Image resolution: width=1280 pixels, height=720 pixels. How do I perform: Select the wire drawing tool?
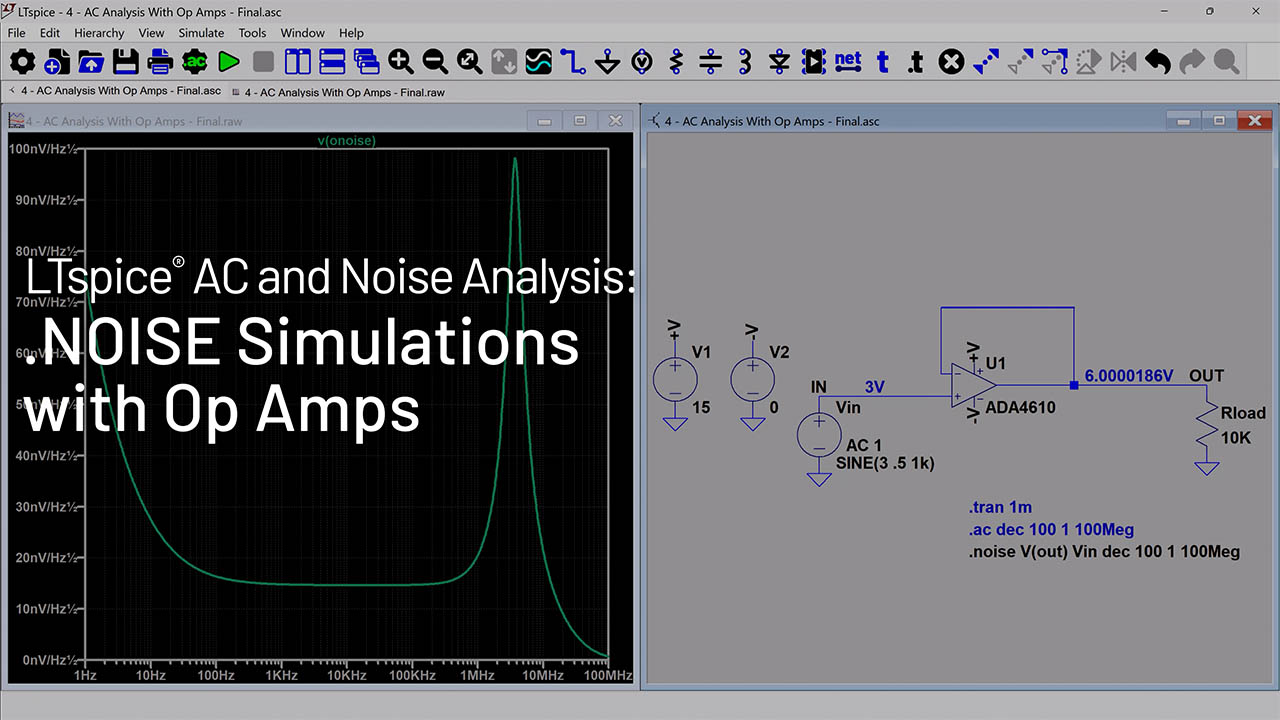point(573,62)
